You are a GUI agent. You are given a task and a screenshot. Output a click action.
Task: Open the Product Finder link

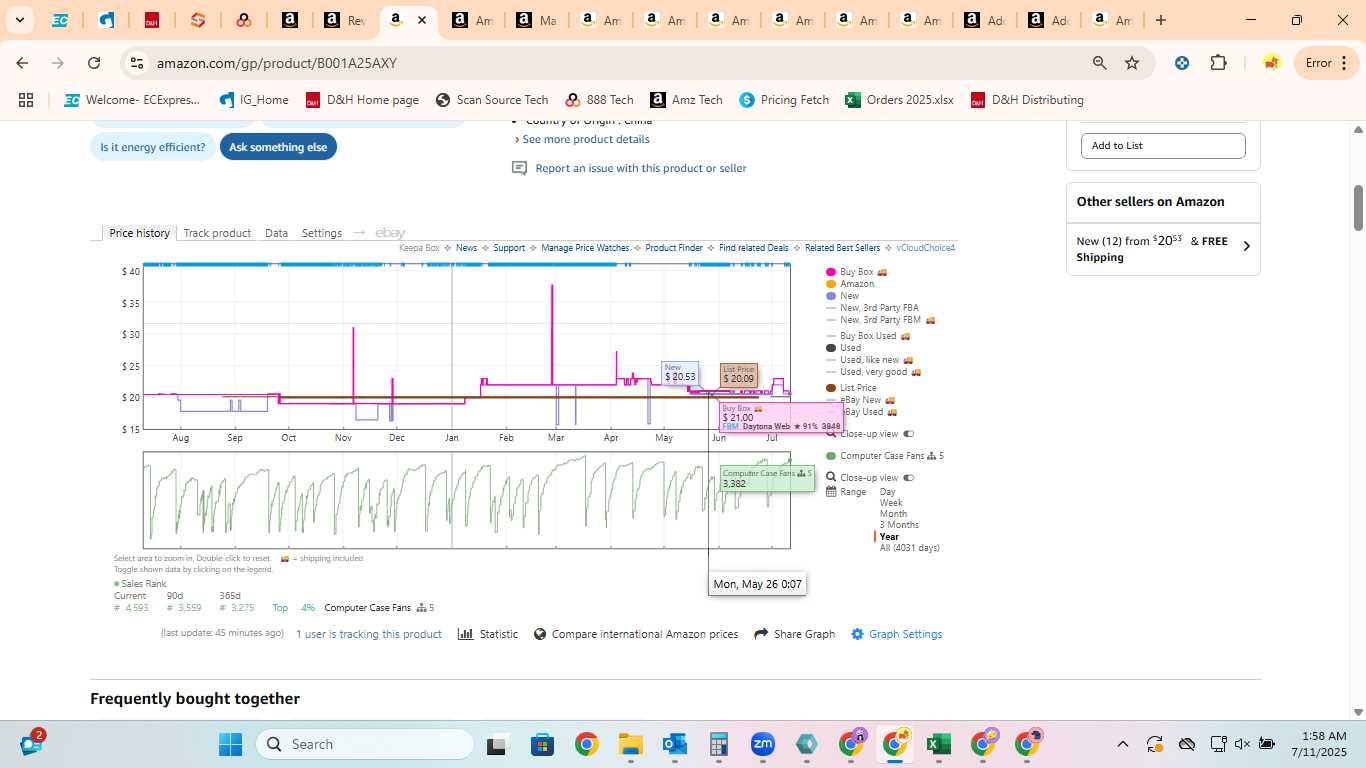coord(674,248)
